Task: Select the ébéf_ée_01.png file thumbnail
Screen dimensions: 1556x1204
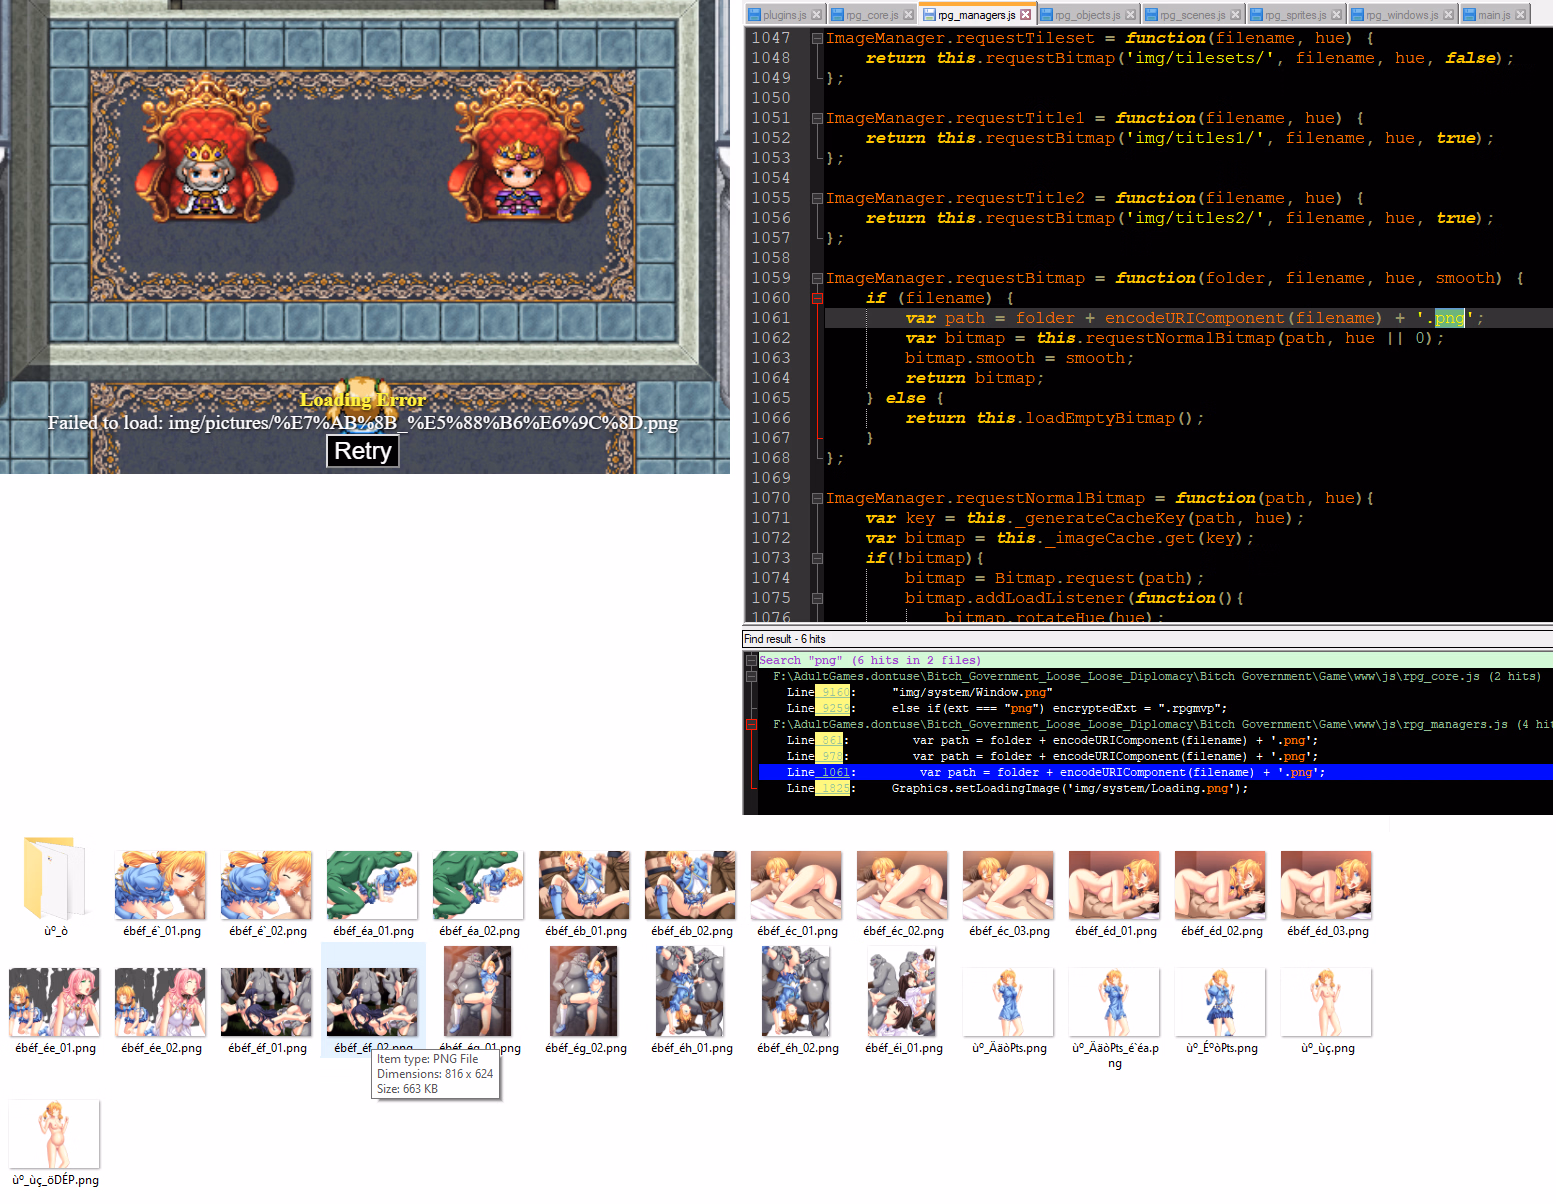Action: 55,1002
